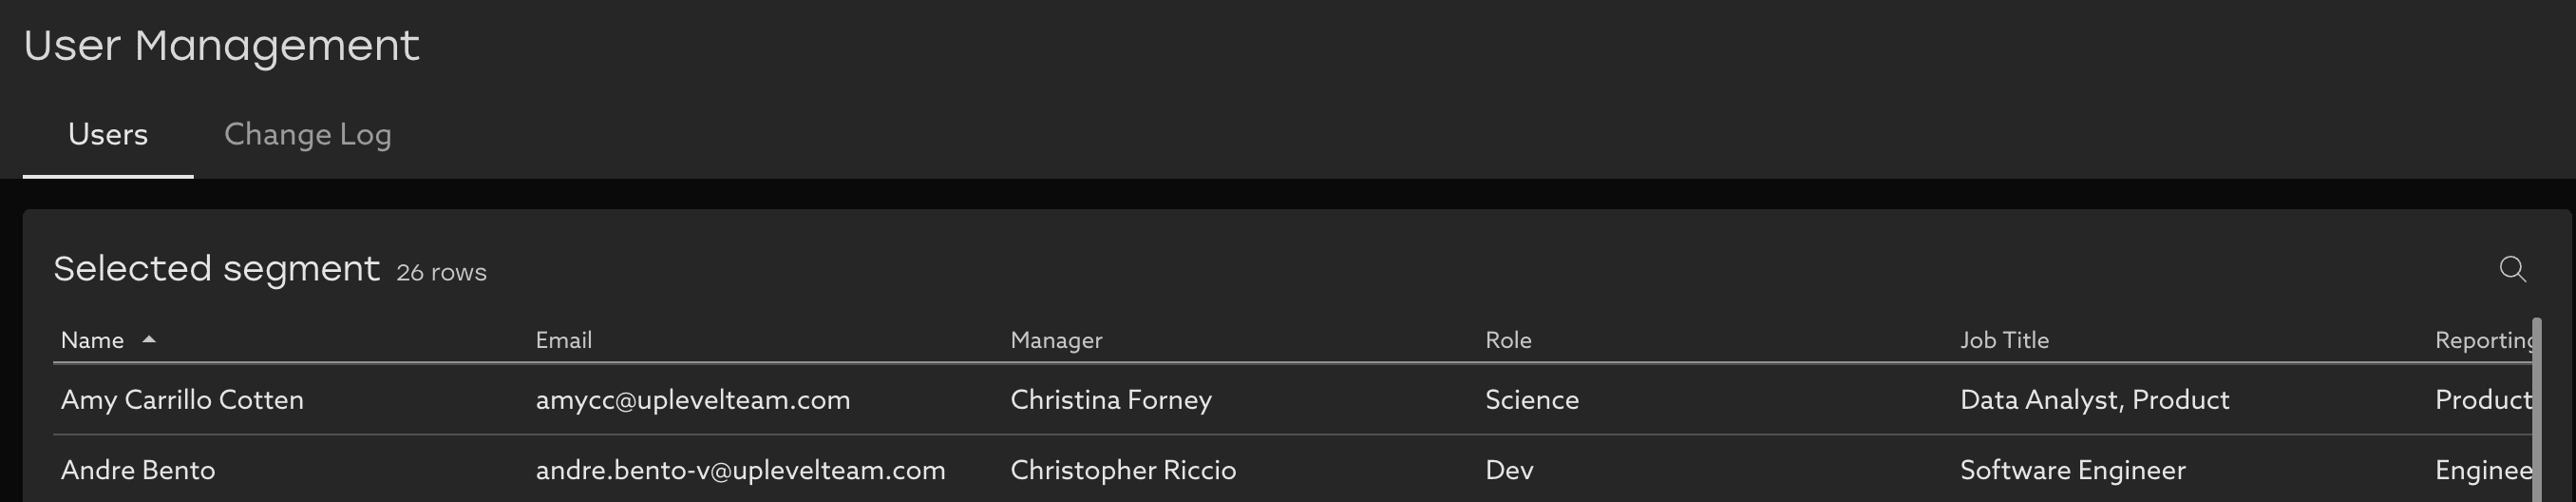Open the Andre Bento user row
This screenshot has height=502, width=2576.
pos(138,470)
